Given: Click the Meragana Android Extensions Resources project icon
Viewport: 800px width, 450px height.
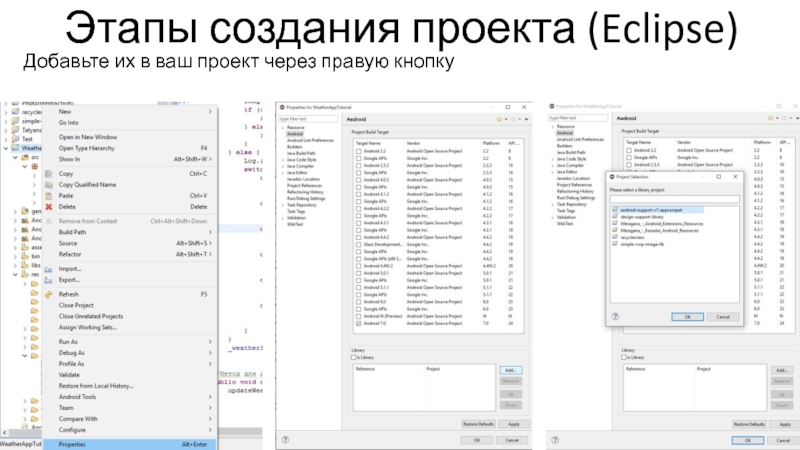Looking at the screenshot, I should click(615, 223).
